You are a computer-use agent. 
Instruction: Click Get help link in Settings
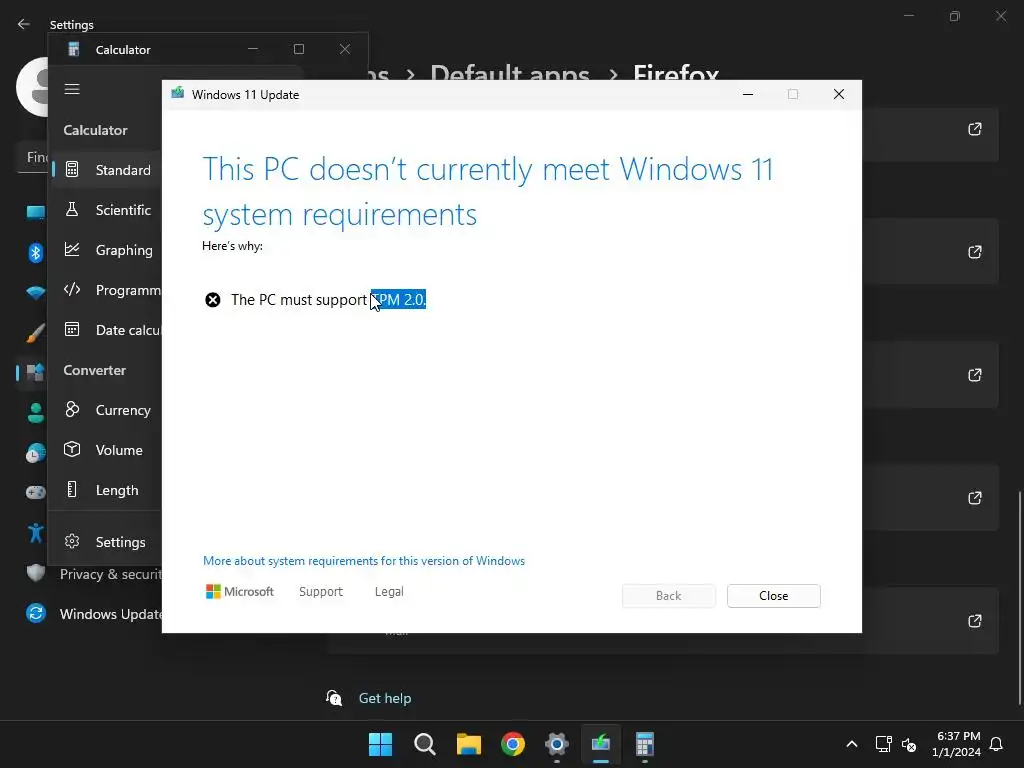(x=385, y=698)
